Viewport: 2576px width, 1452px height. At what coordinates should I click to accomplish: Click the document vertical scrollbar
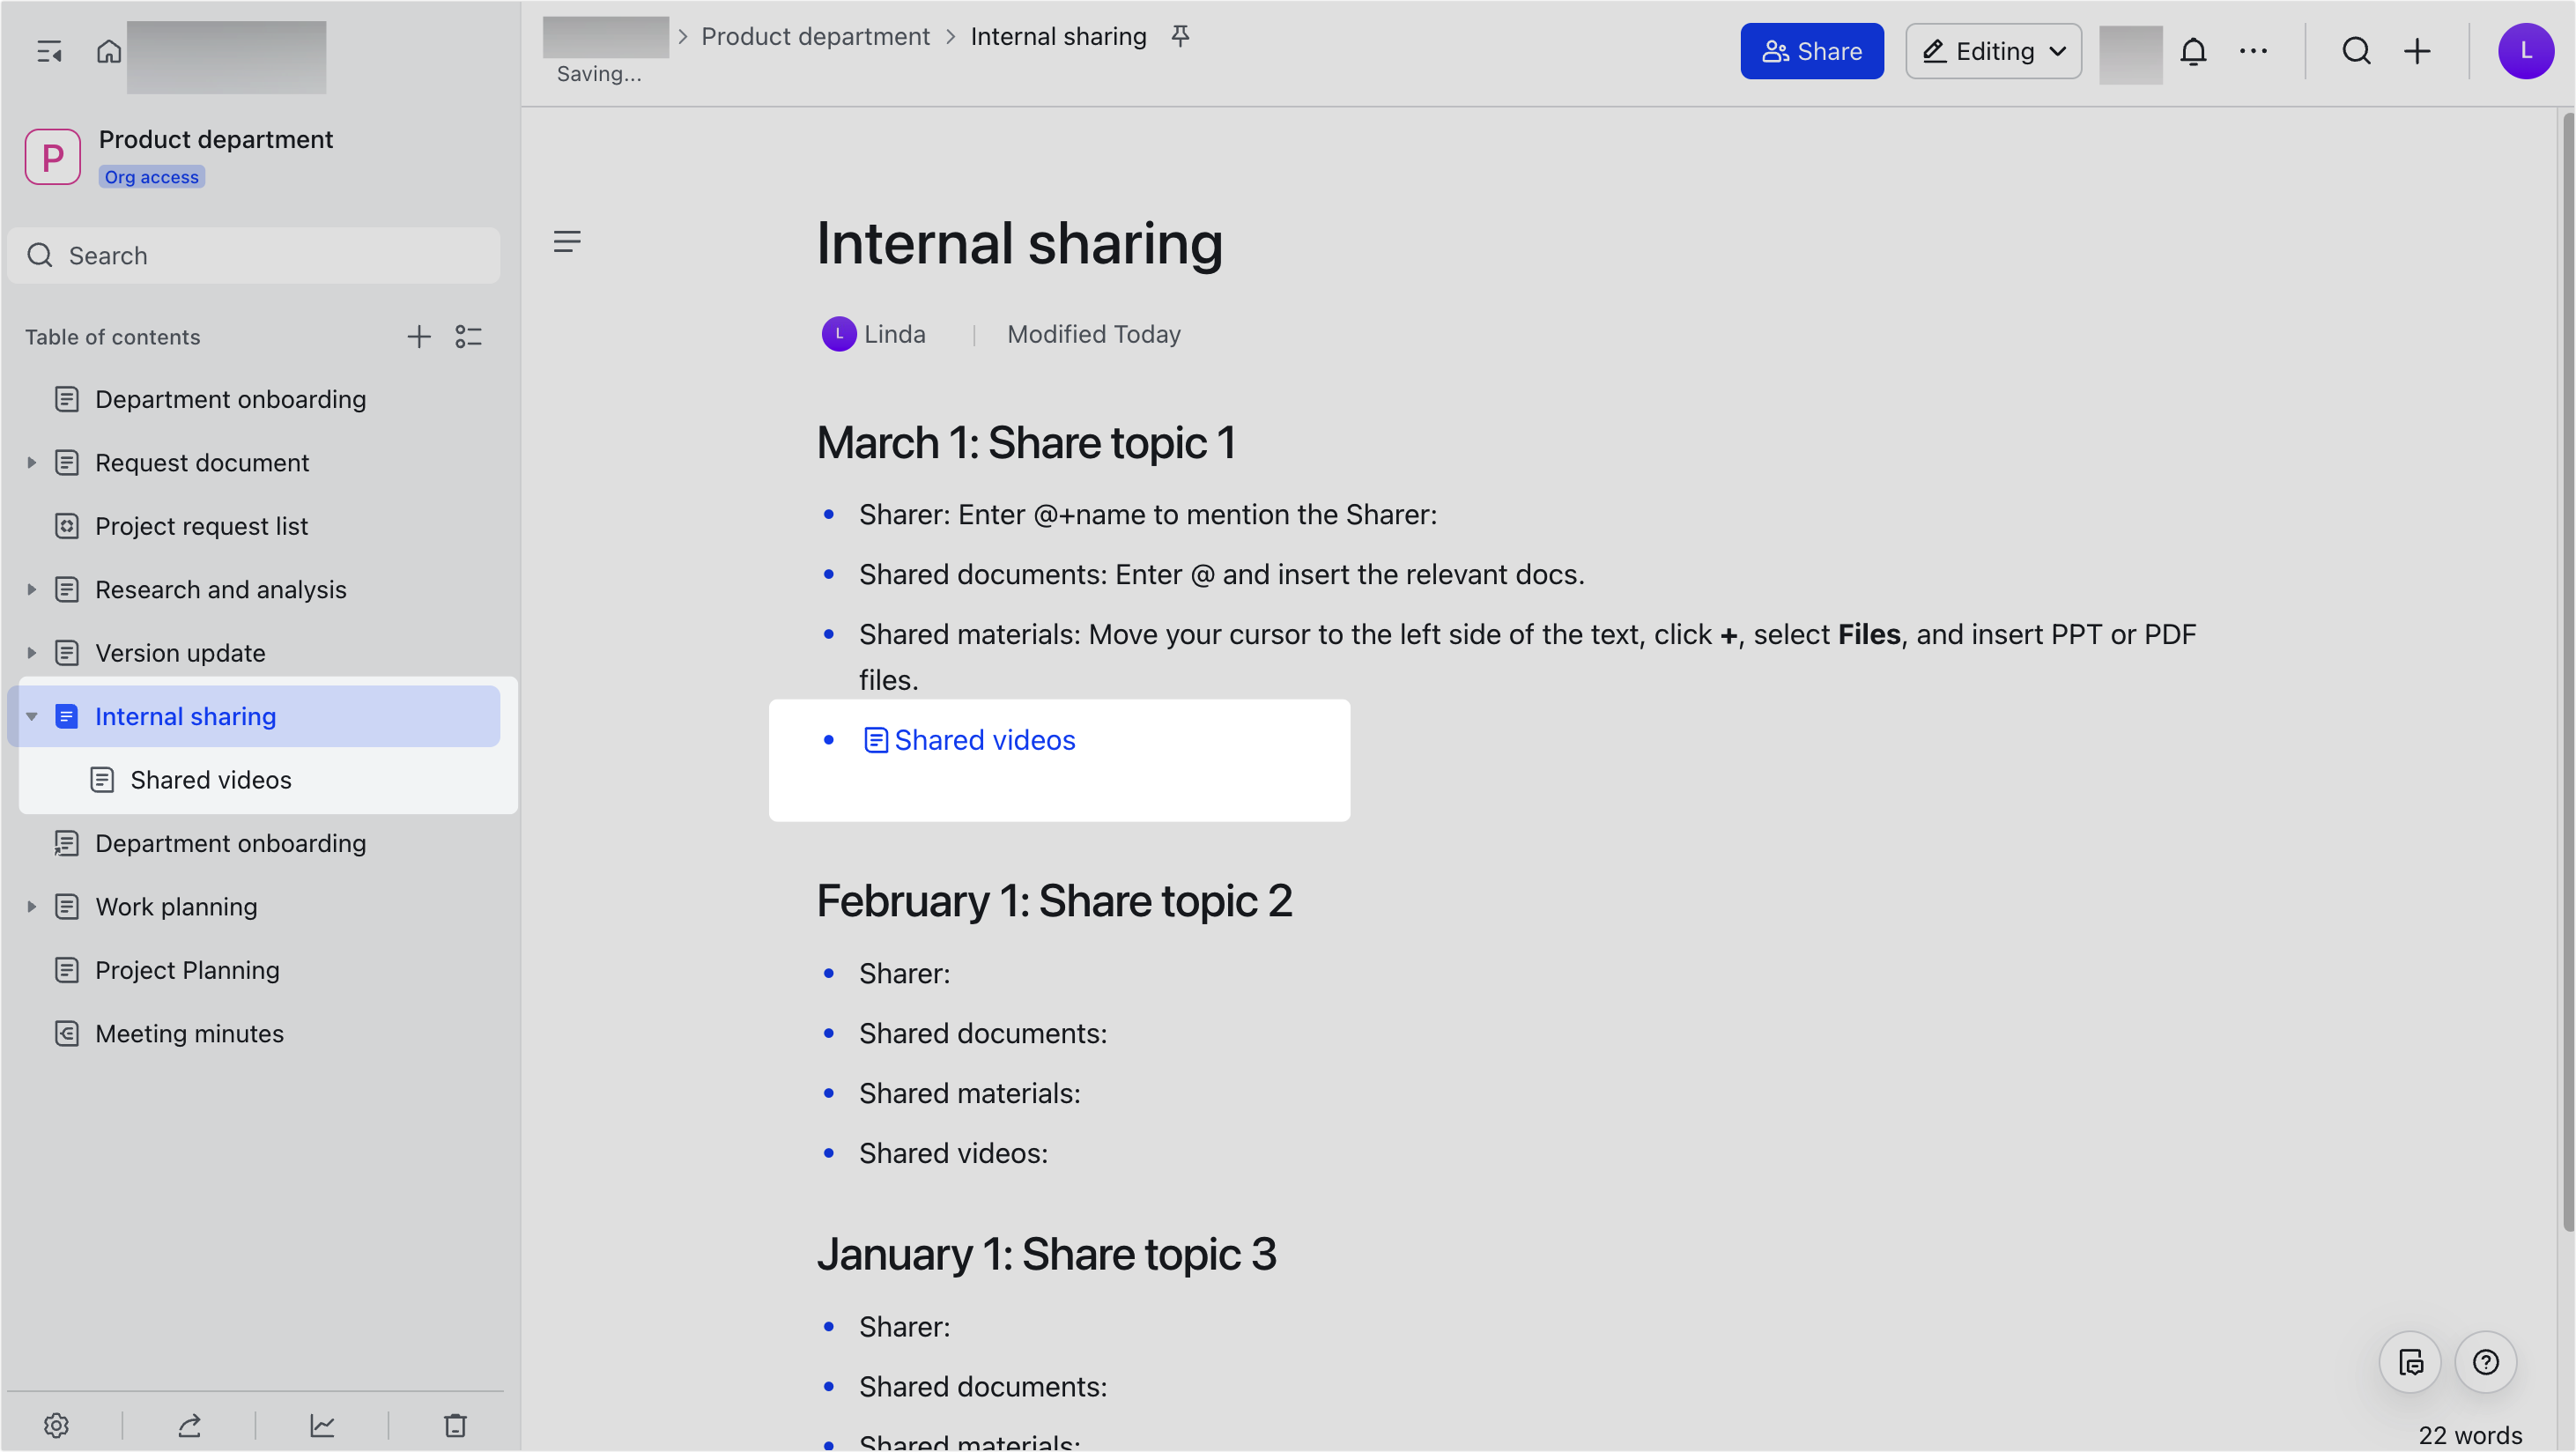(2567, 672)
